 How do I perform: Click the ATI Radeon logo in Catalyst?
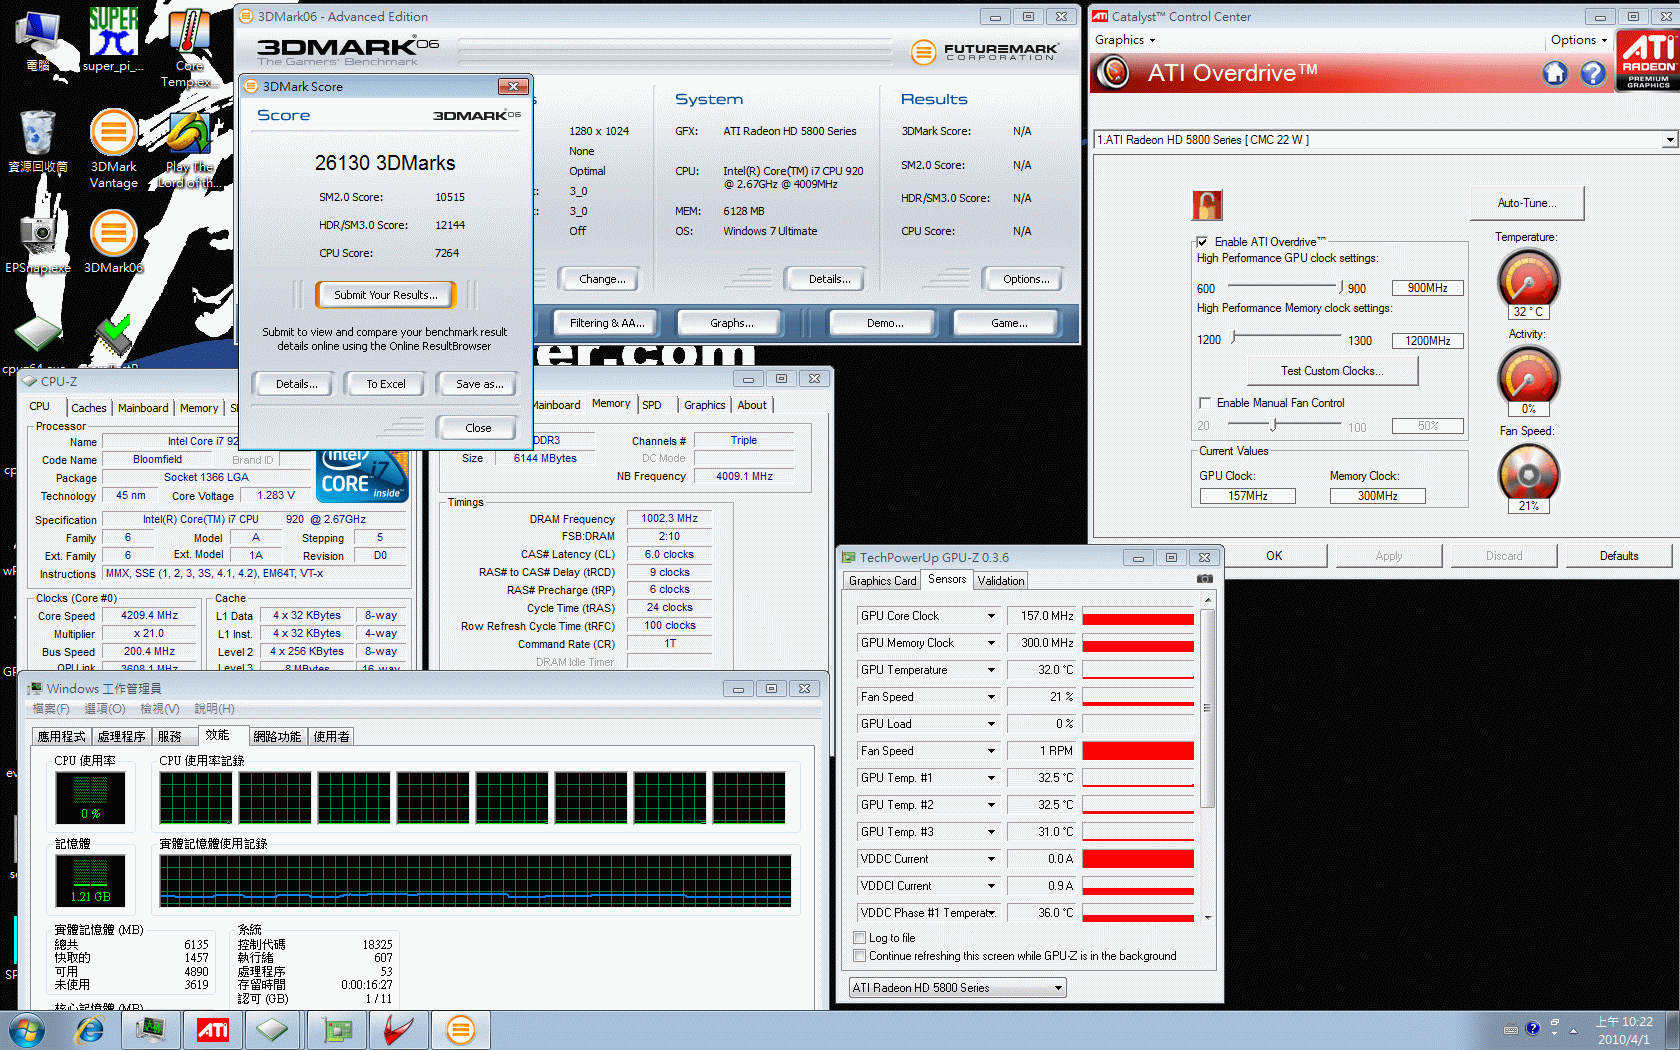pyautogui.click(x=1648, y=61)
